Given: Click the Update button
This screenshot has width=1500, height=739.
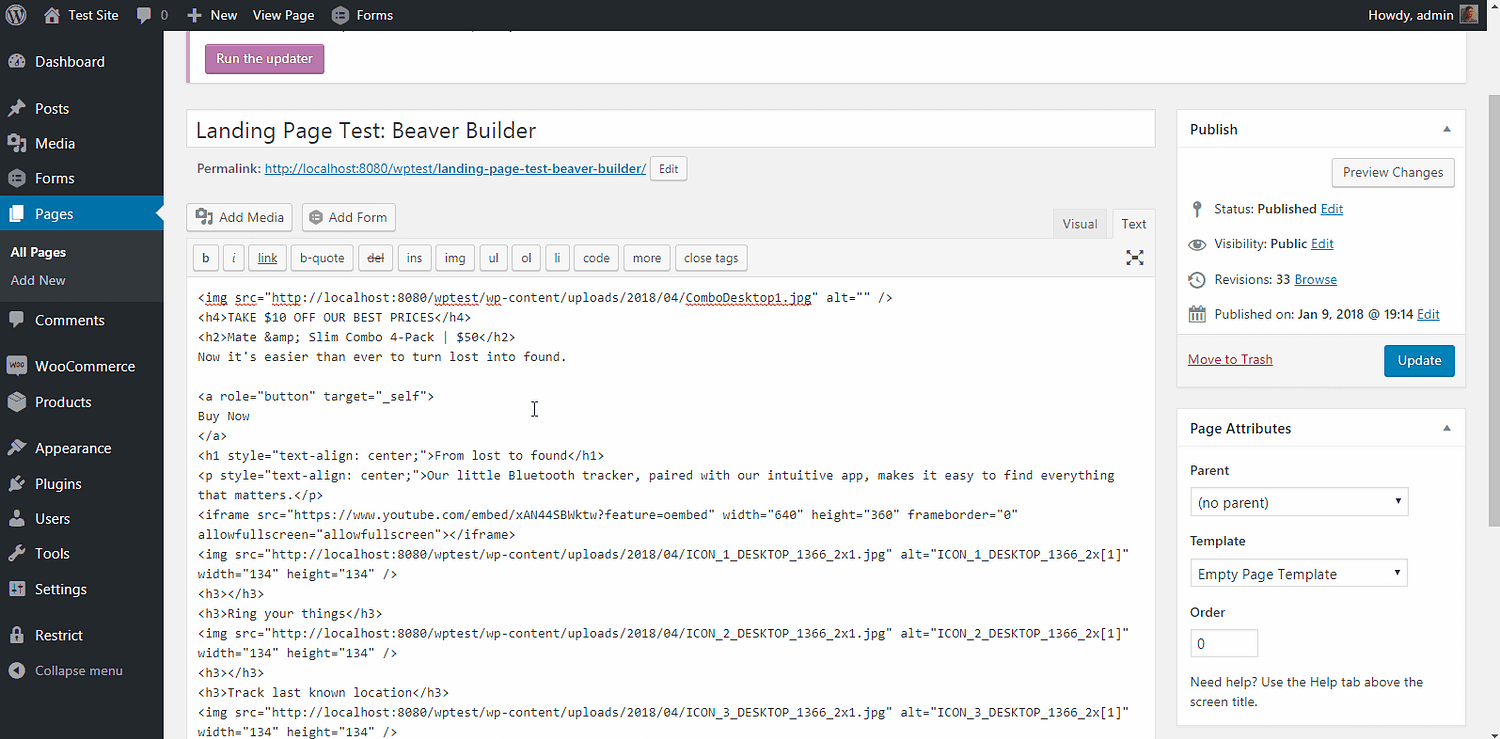Looking at the screenshot, I should pyautogui.click(x=1419, y=360).
